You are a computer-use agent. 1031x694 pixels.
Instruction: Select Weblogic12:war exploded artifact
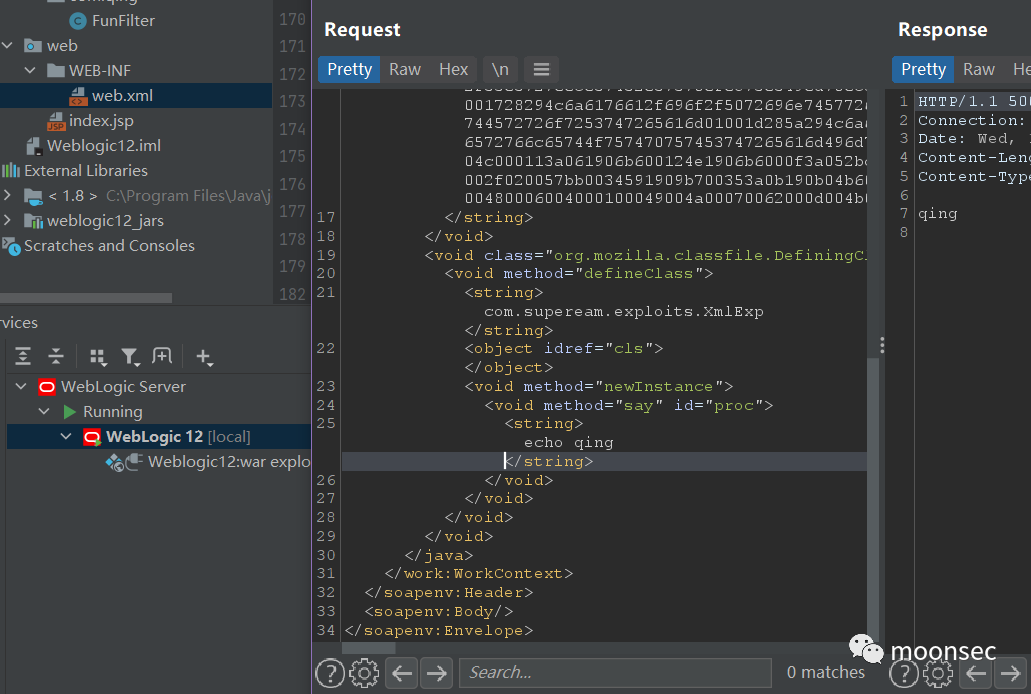point(229,462)
